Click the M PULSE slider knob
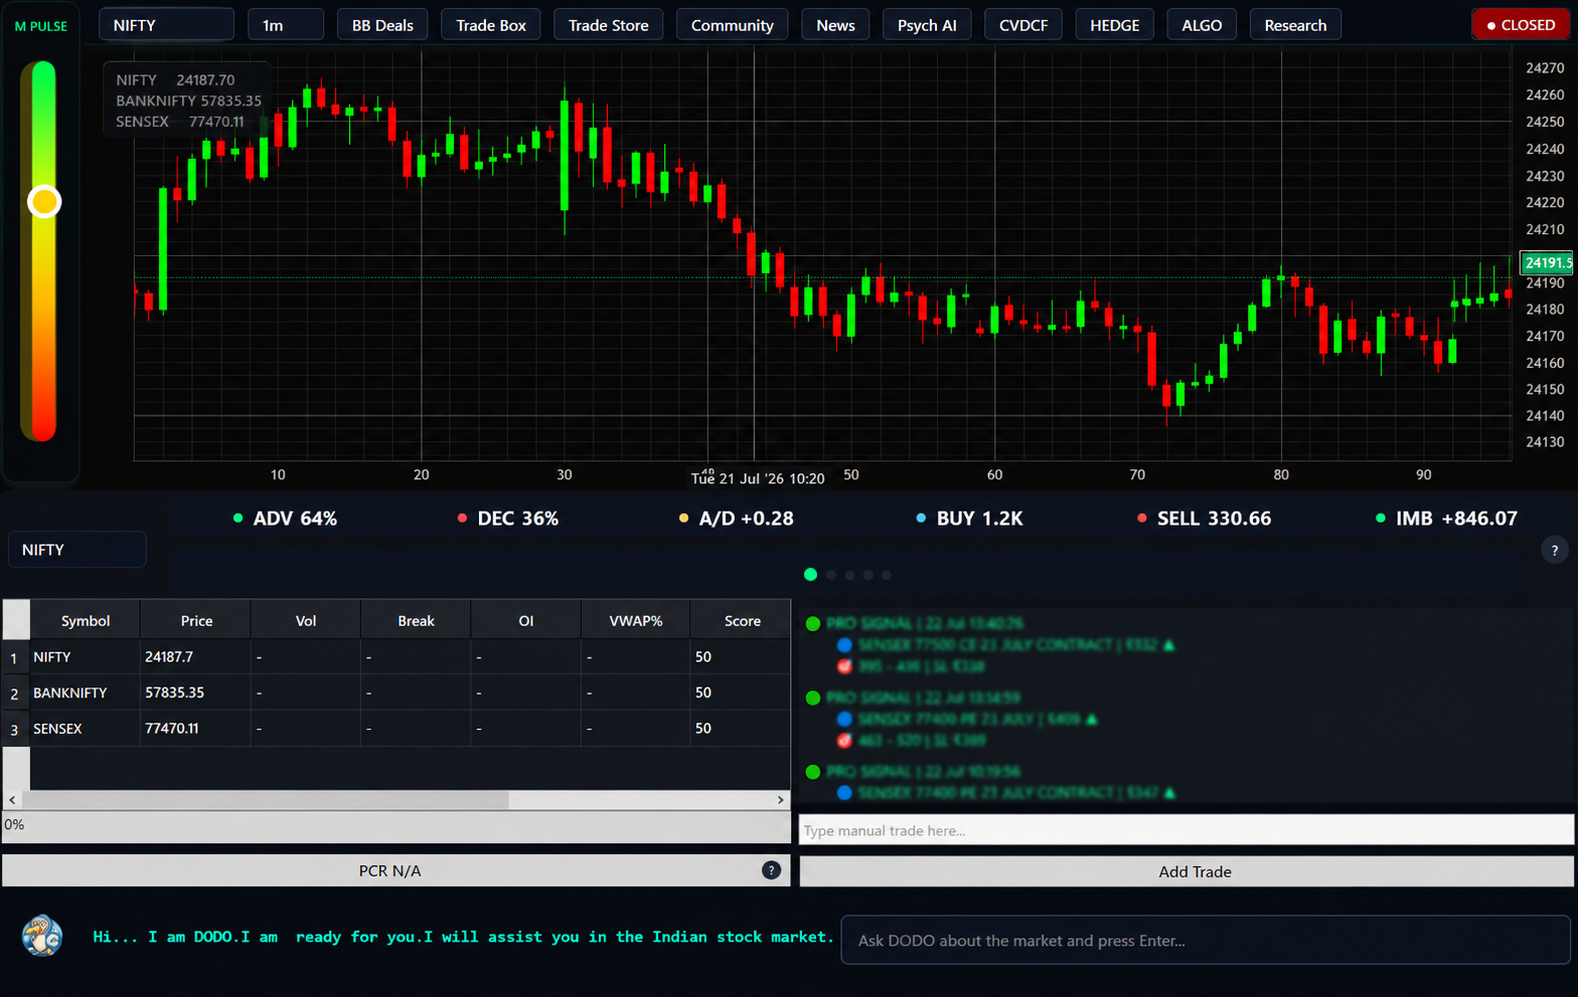 pyautogui.click(x=44, y=202)
